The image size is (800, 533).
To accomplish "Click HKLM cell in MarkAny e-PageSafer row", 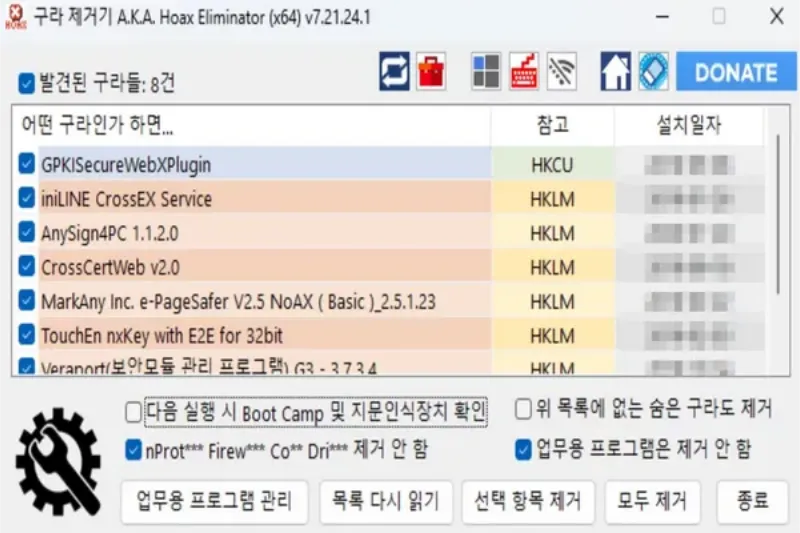I will (x=553, y=301).
